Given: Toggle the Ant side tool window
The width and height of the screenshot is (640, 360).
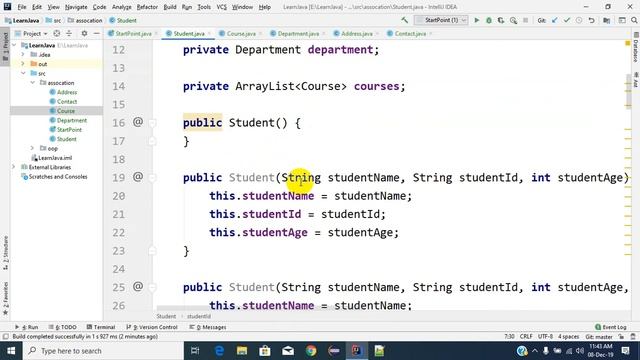Looking at the screenshot, I should pyautogui.click(x=636, y=80).
